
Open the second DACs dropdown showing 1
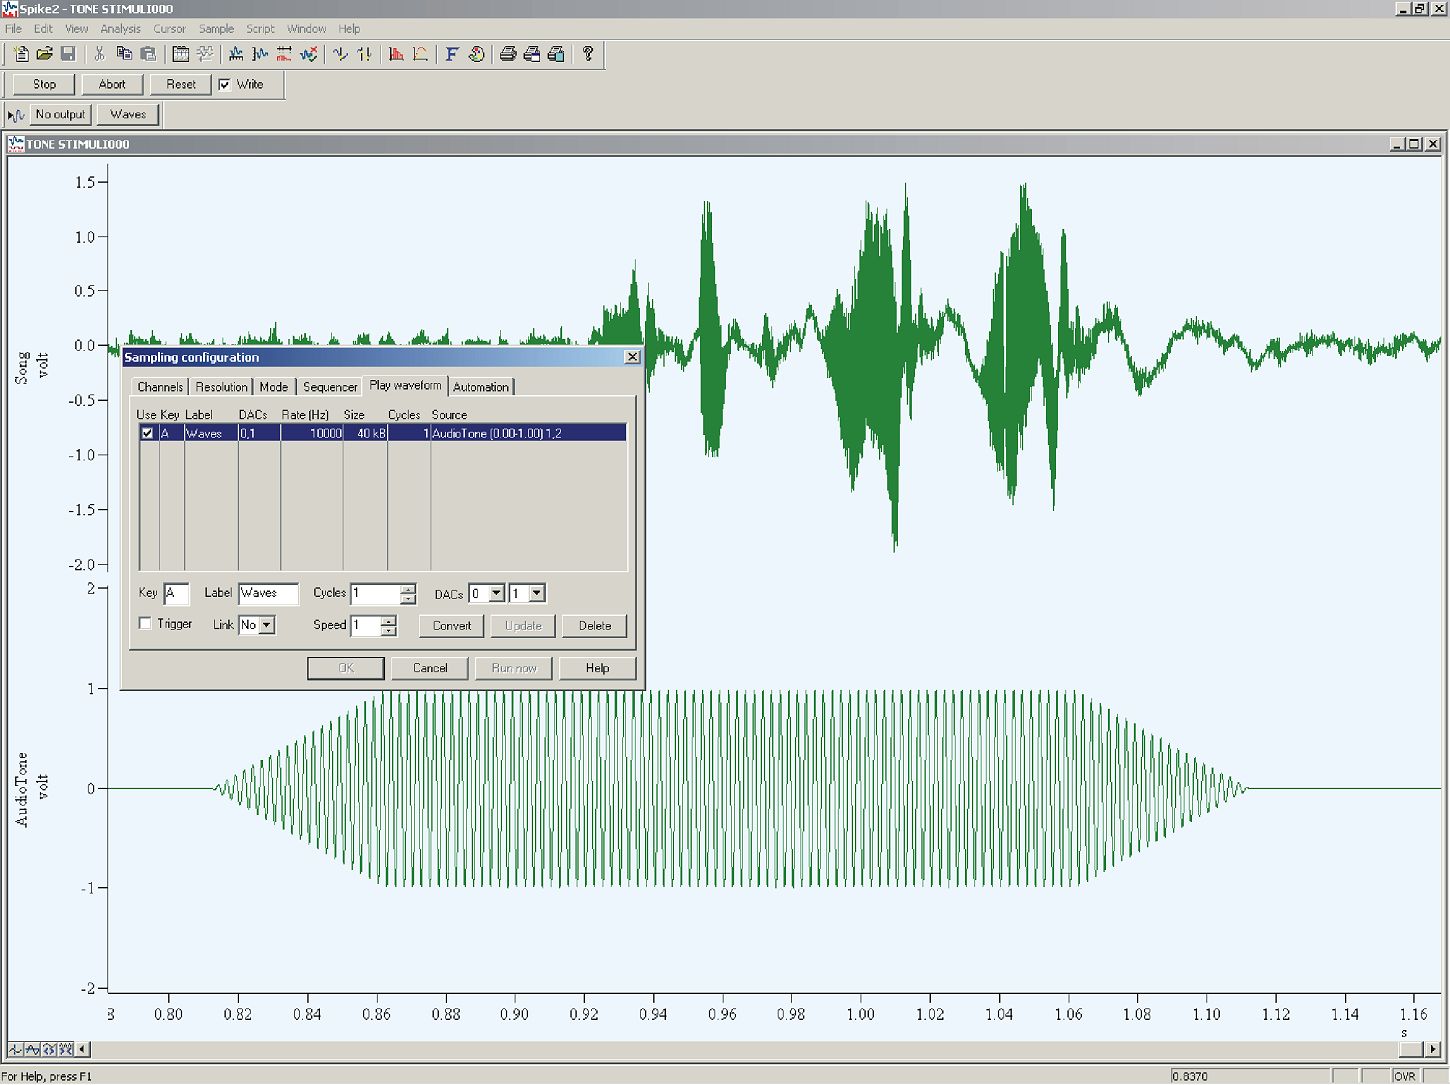535,594
